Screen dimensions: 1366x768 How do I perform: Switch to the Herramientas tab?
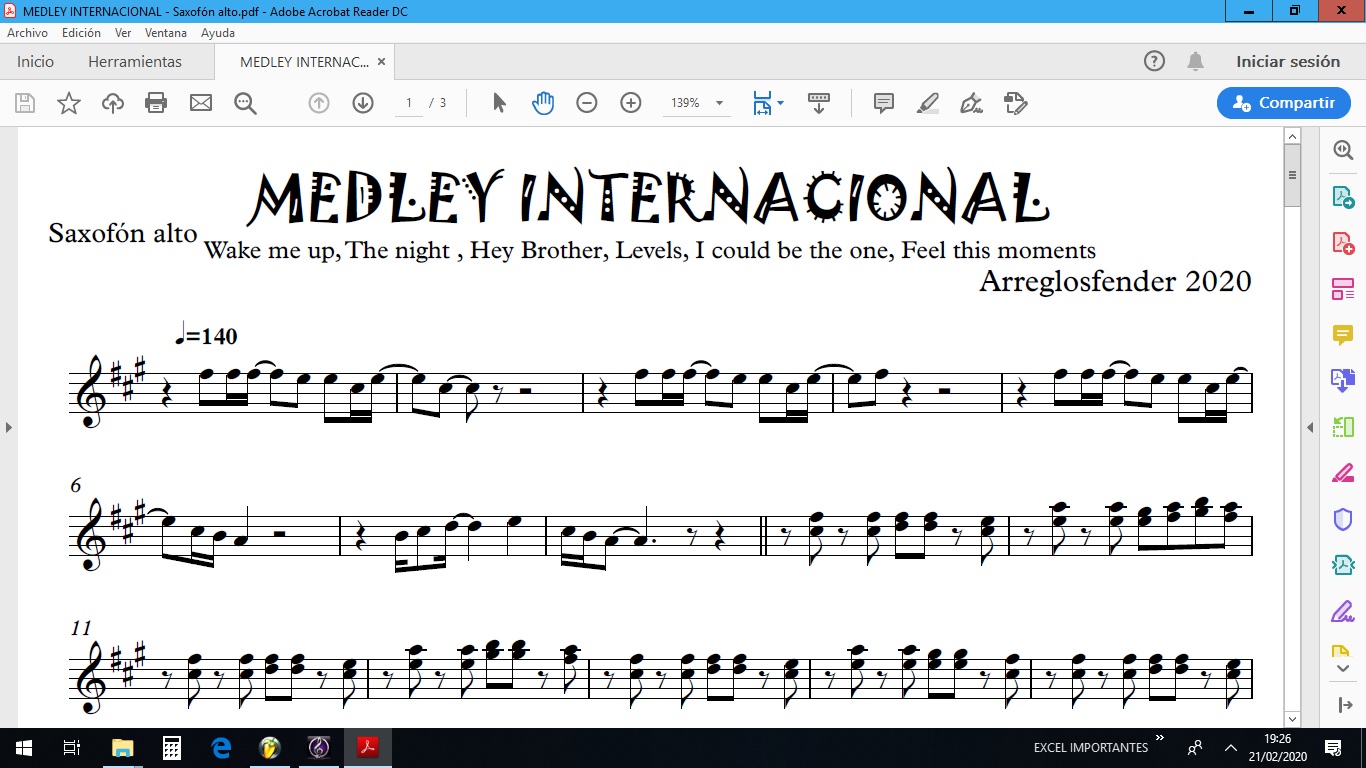tap(135, 61)
